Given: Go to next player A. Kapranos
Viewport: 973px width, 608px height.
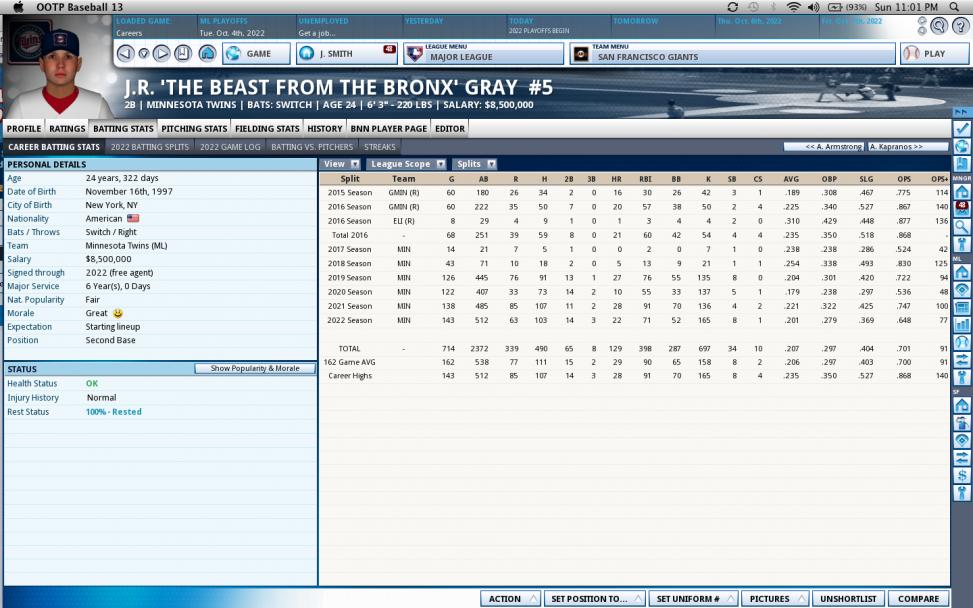Looking at the screenshot, I should pyautogui.click(x=908, y=147).
